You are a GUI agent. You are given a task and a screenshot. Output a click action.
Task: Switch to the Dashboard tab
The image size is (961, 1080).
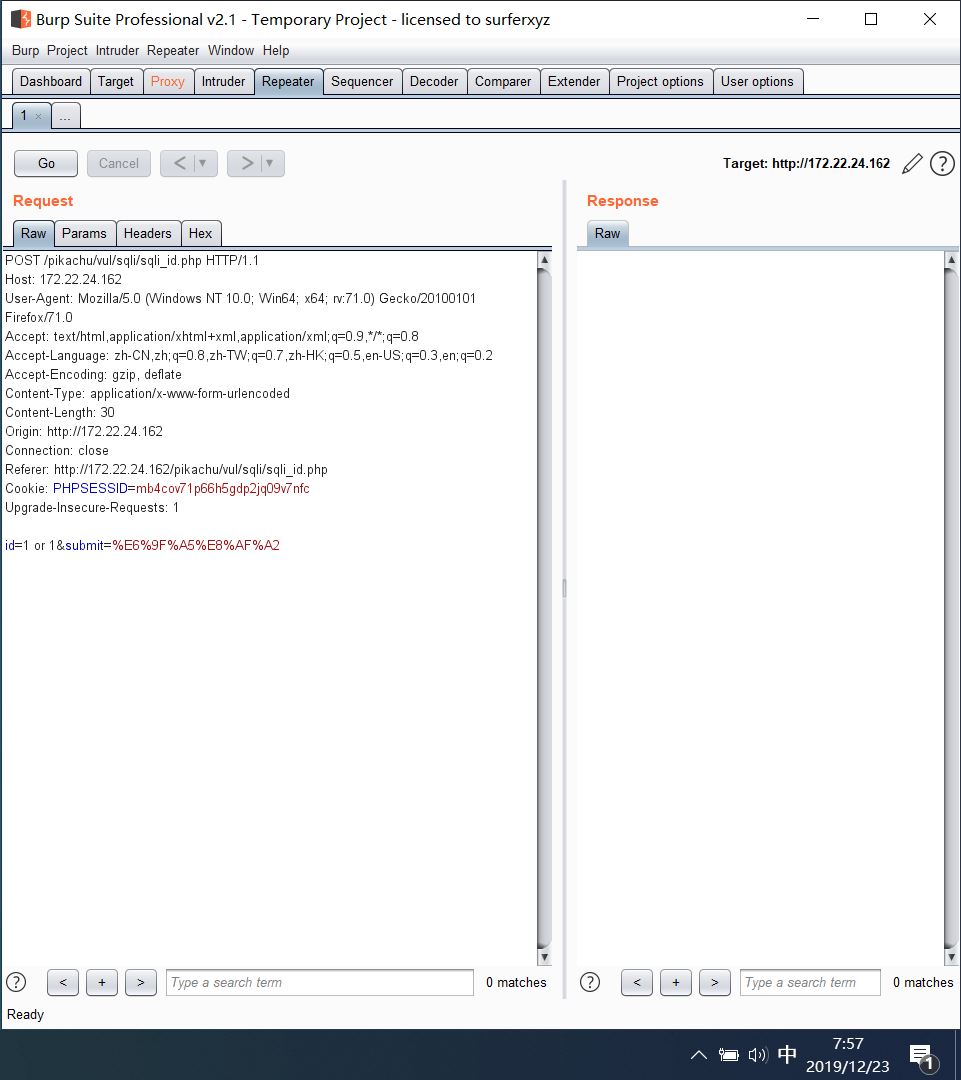coord(51,81)
